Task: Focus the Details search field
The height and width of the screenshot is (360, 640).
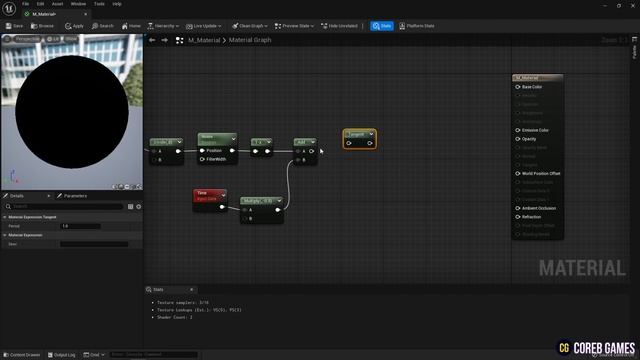Action: (x=64, y=207)
